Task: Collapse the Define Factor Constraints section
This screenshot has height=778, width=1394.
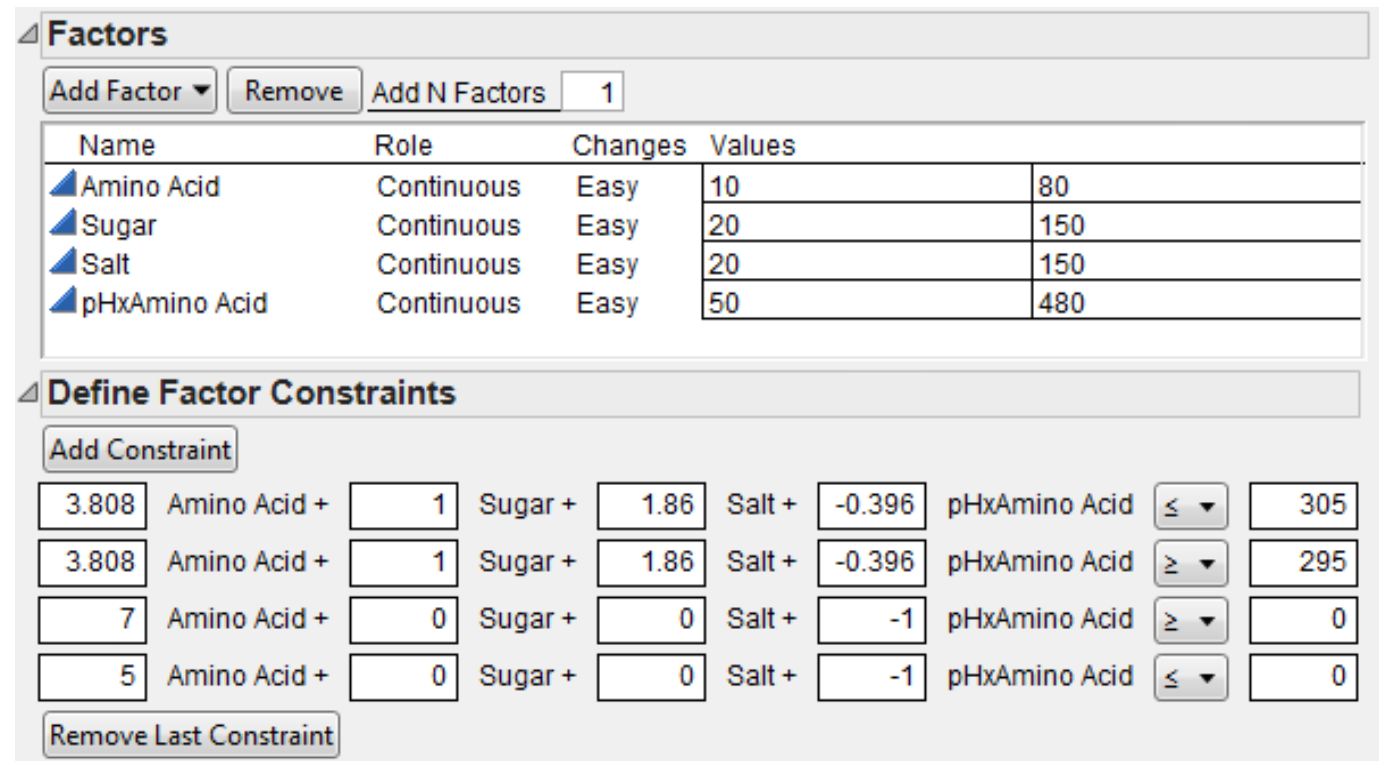Action: 31,393
